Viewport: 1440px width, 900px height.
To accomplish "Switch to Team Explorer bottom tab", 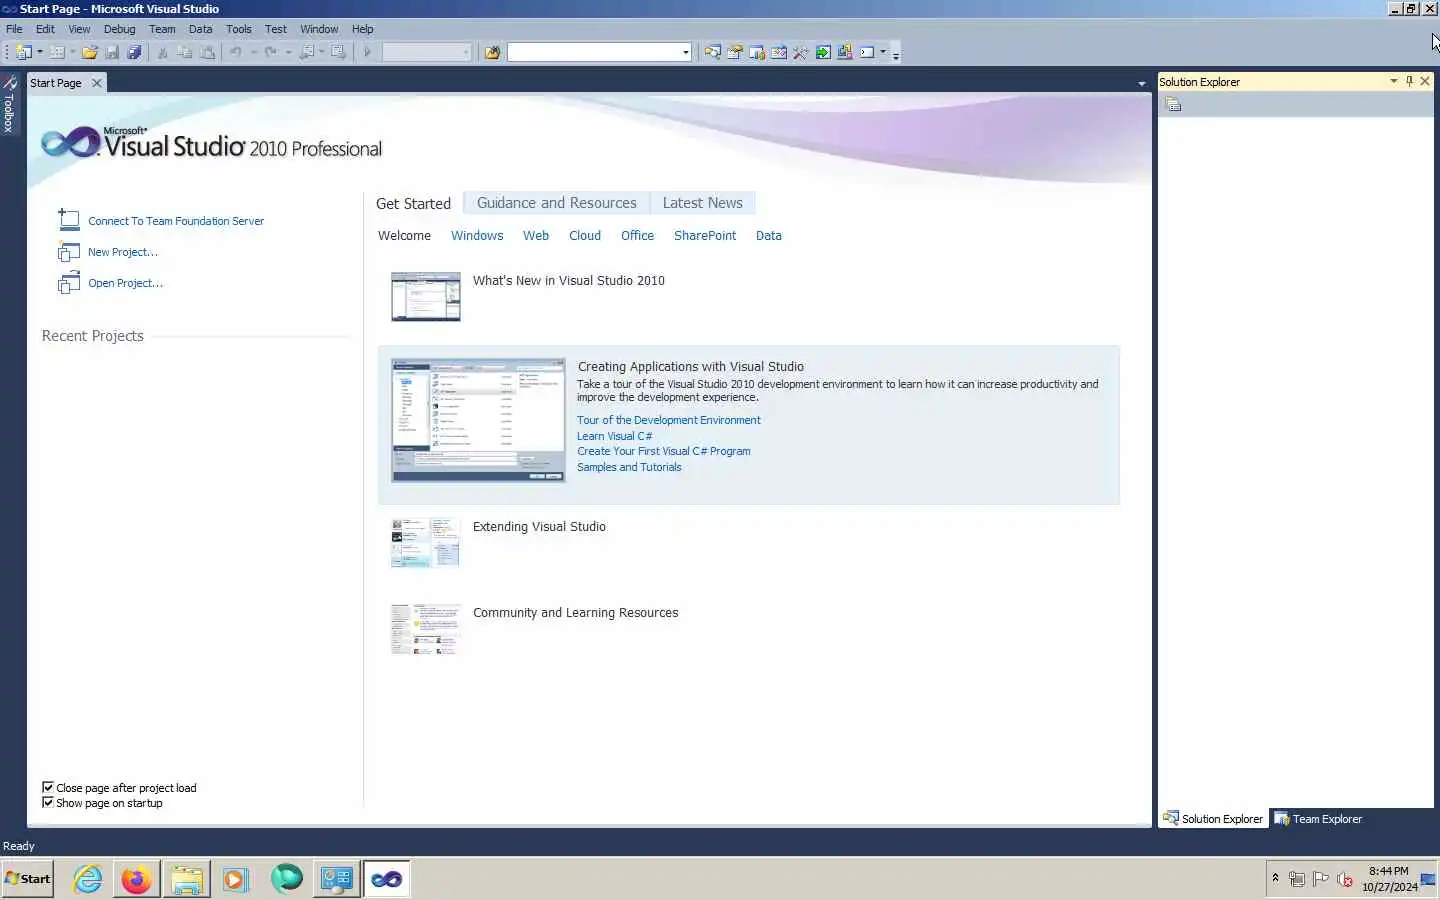I will point(1317,819).
